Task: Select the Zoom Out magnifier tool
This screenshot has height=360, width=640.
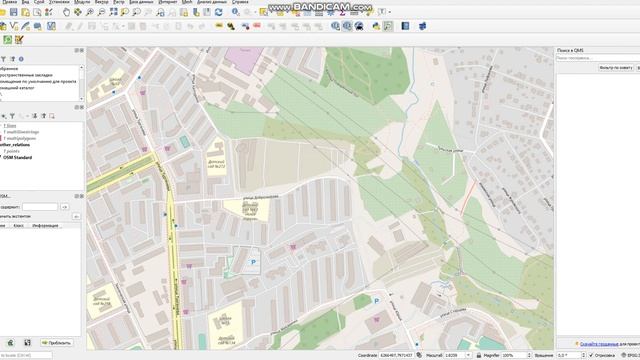Action: point(101,12)
